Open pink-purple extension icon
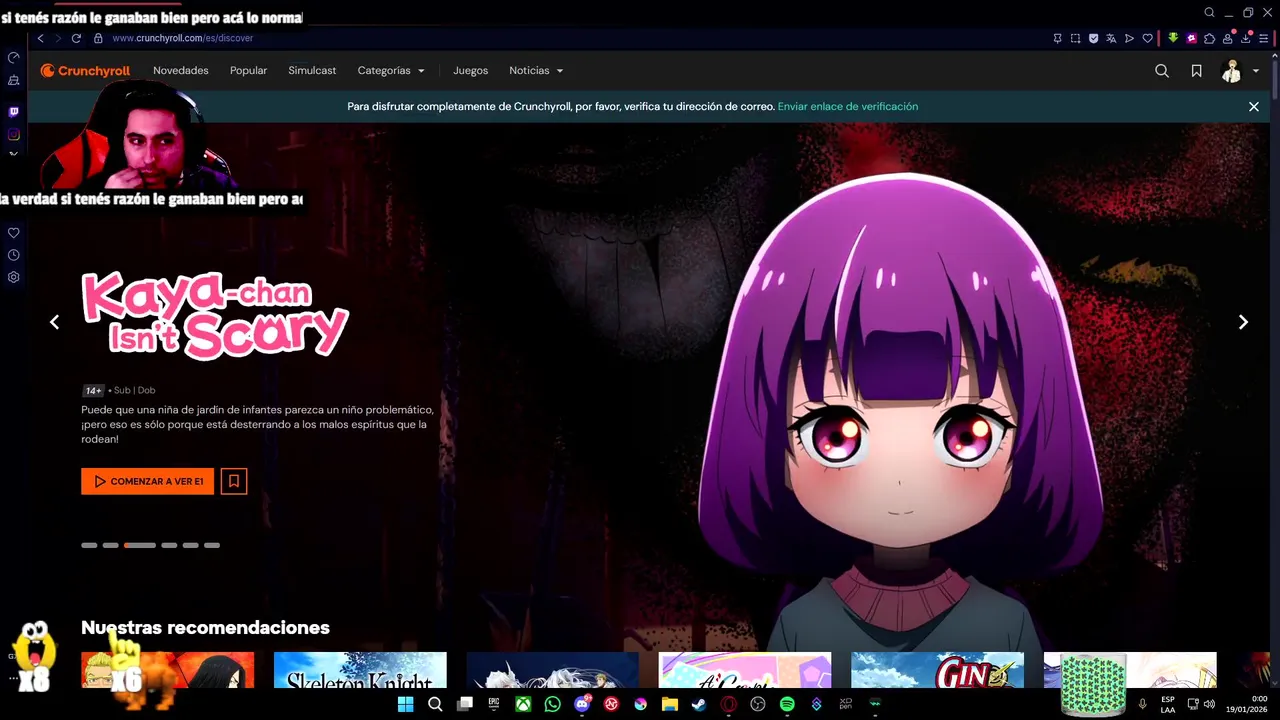Screen dimensions: 1280x720 click(x=1192, y=38)
